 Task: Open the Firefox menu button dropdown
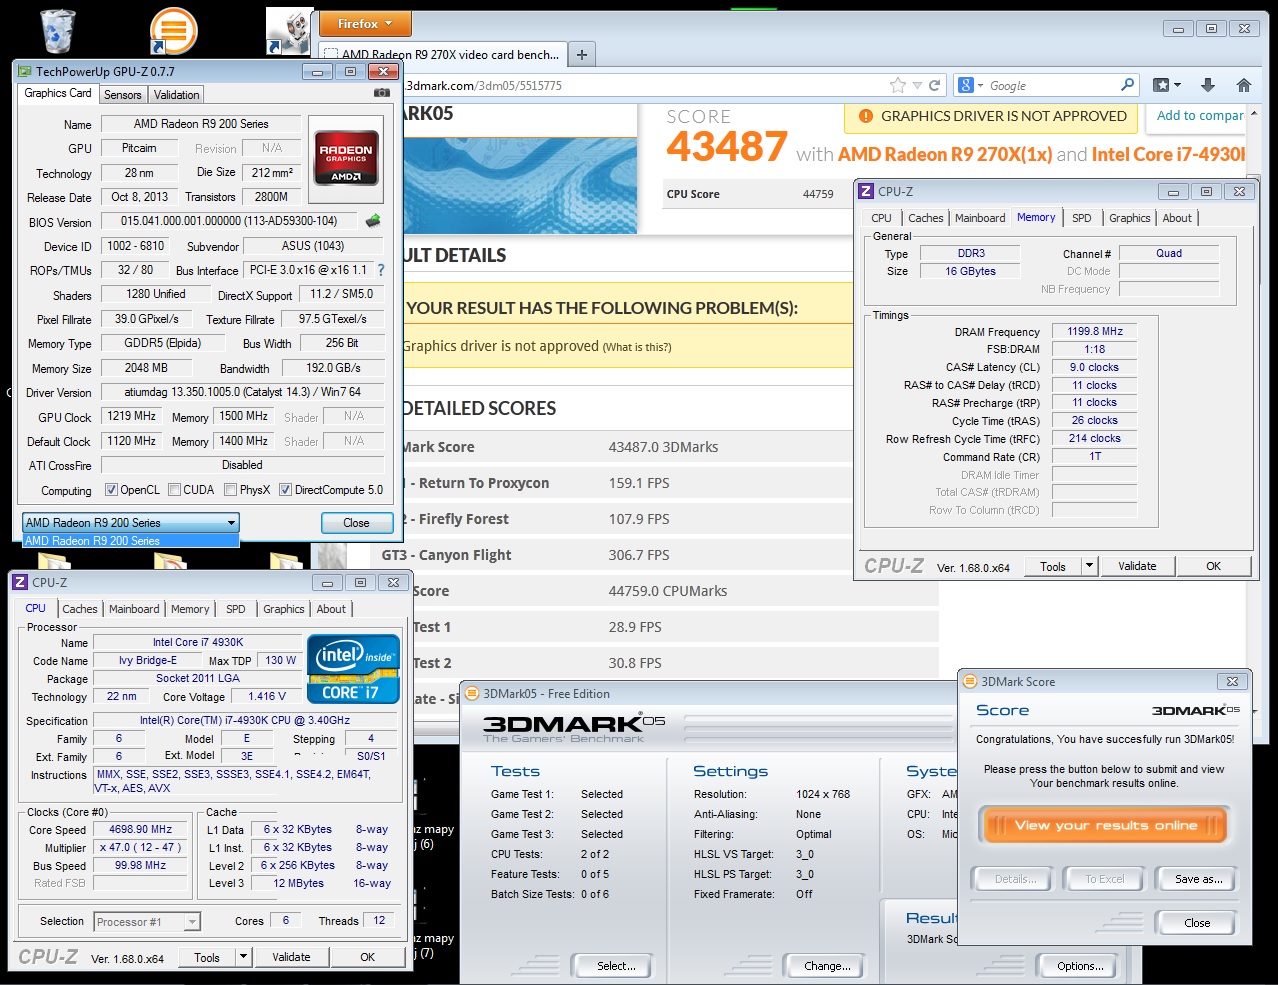[364, 24]
